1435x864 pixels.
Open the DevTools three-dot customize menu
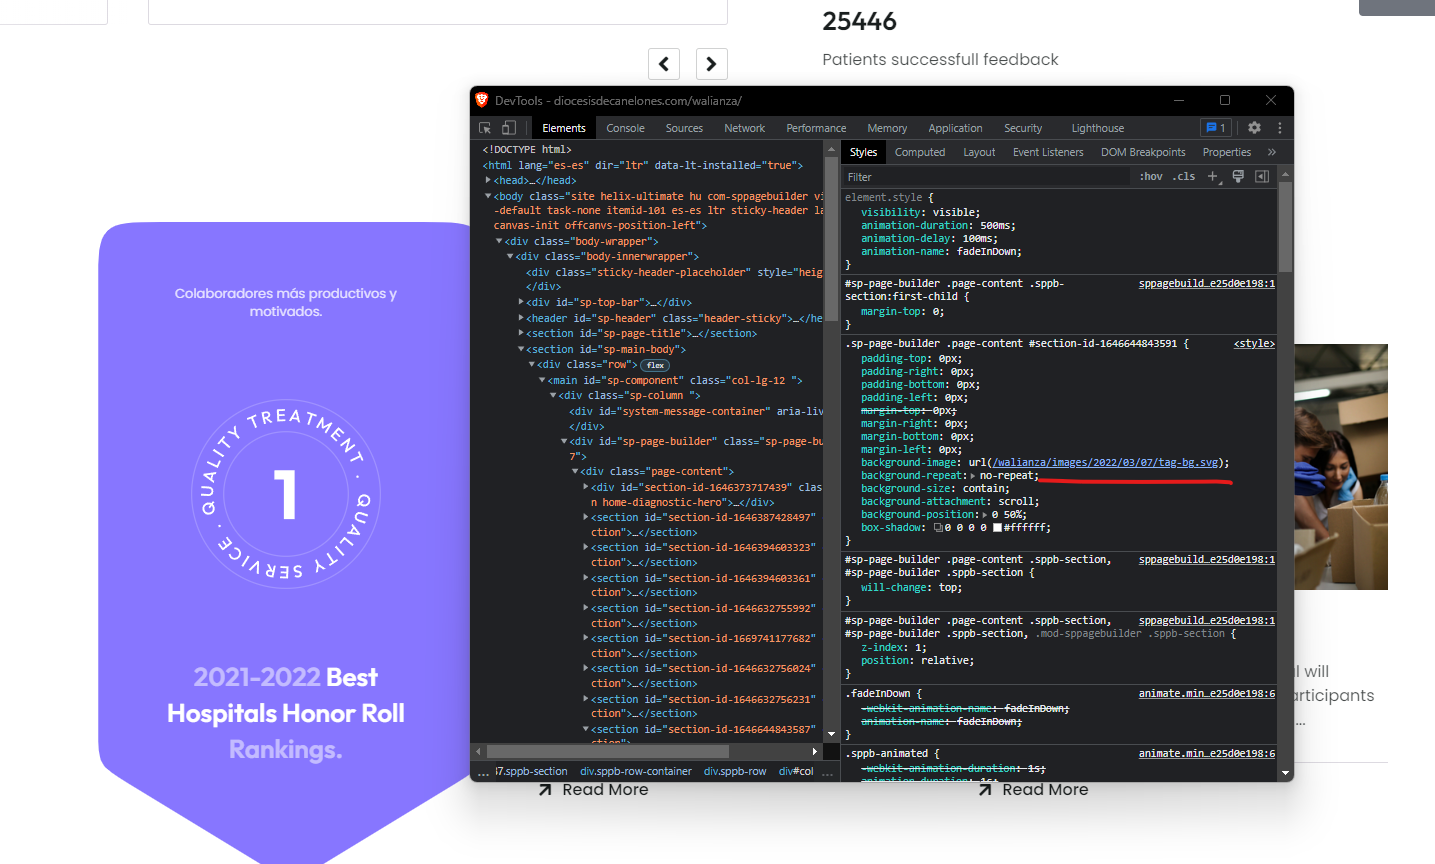coord(1279,128)
